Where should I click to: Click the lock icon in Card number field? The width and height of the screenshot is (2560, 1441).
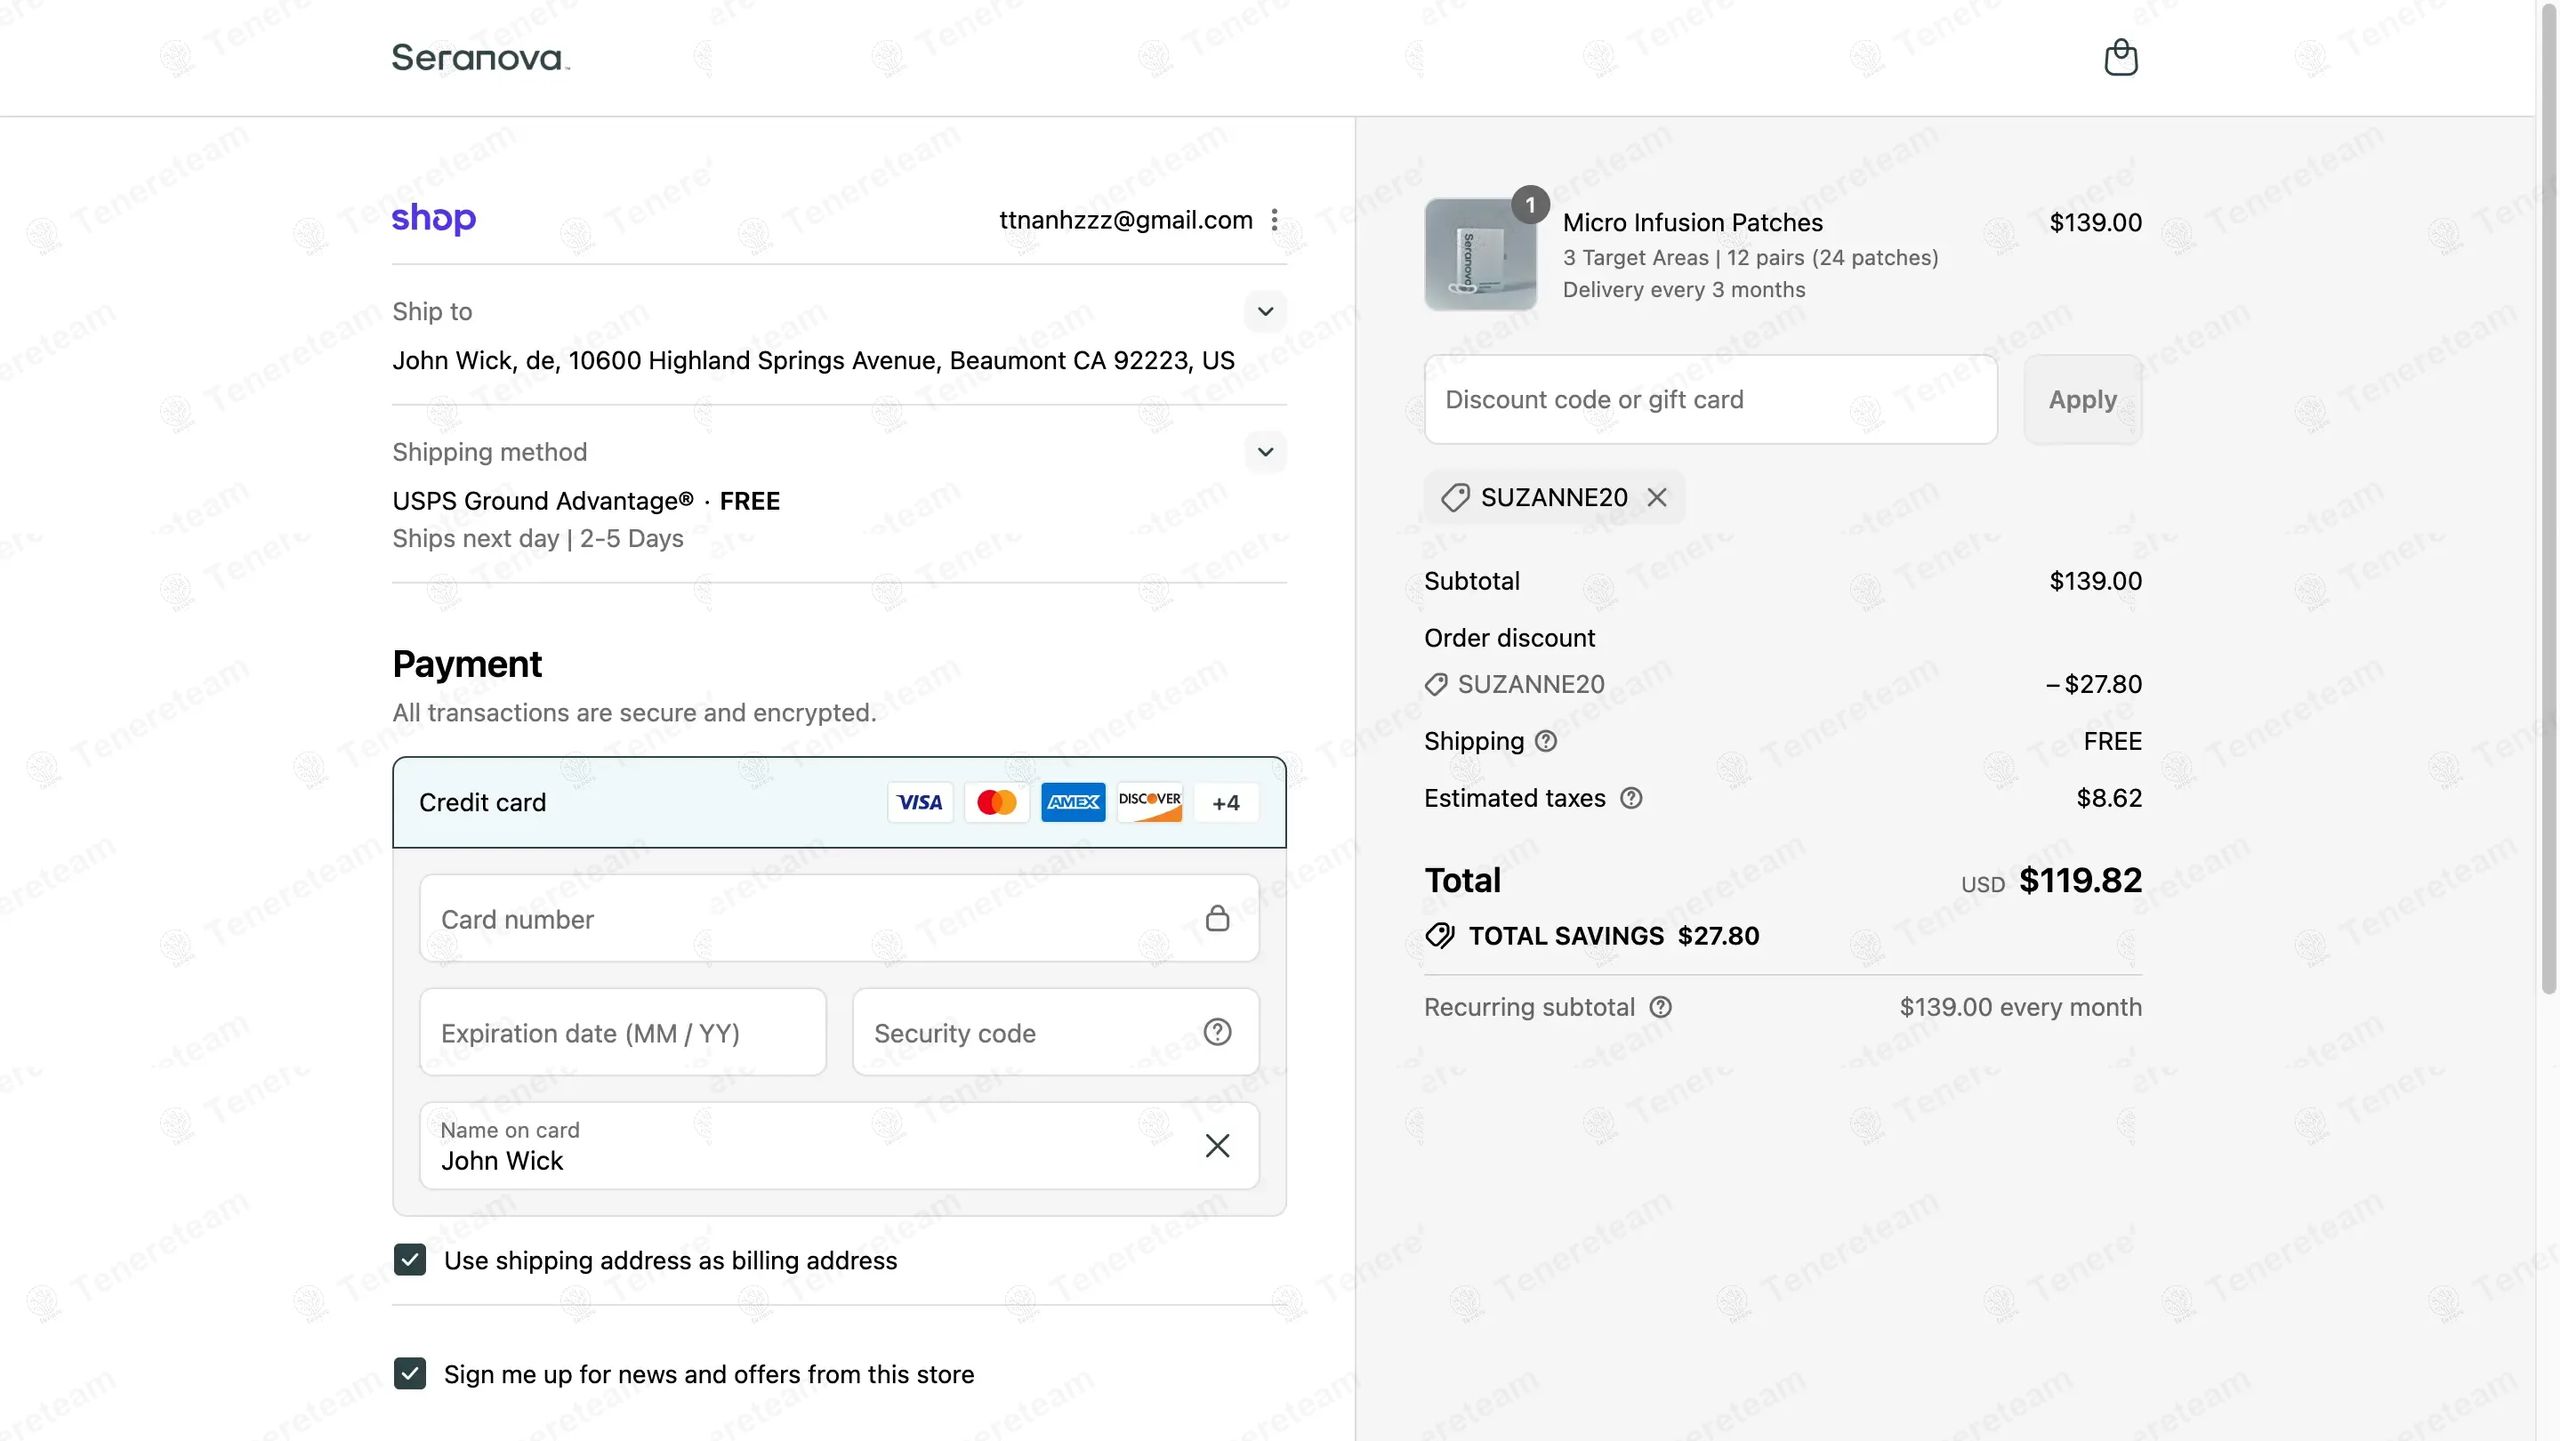(1217, 918)
